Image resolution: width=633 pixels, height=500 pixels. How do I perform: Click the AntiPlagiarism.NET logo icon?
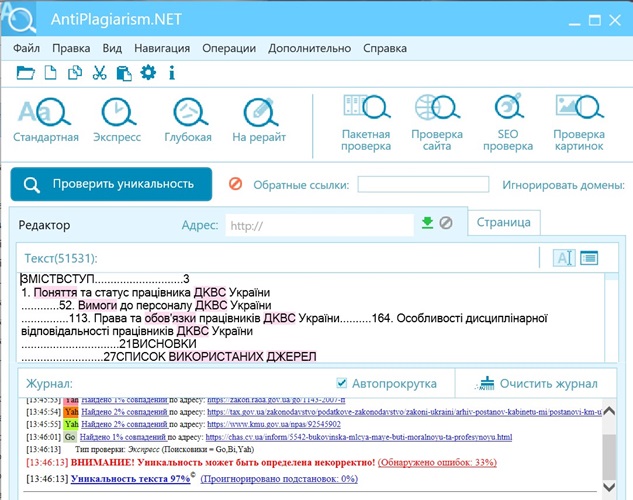(x=19, y=18)
